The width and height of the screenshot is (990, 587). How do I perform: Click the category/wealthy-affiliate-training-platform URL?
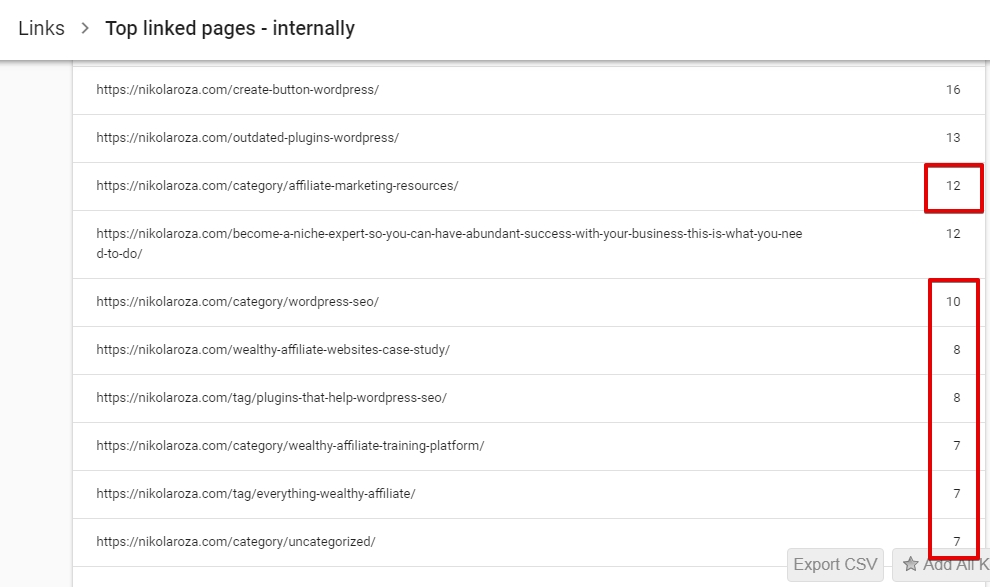[x=290, y=446]
